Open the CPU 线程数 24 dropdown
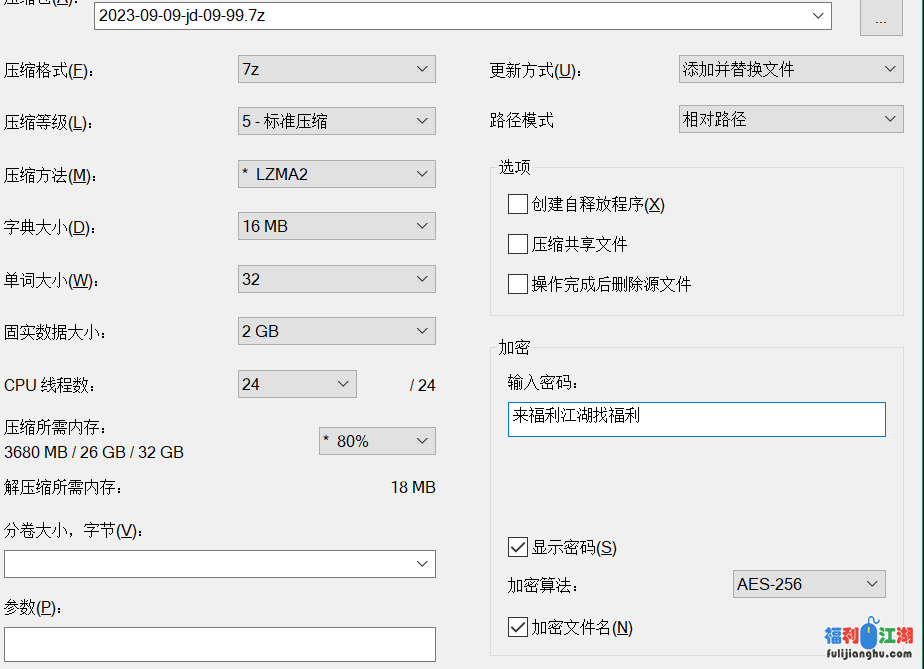 297,384
